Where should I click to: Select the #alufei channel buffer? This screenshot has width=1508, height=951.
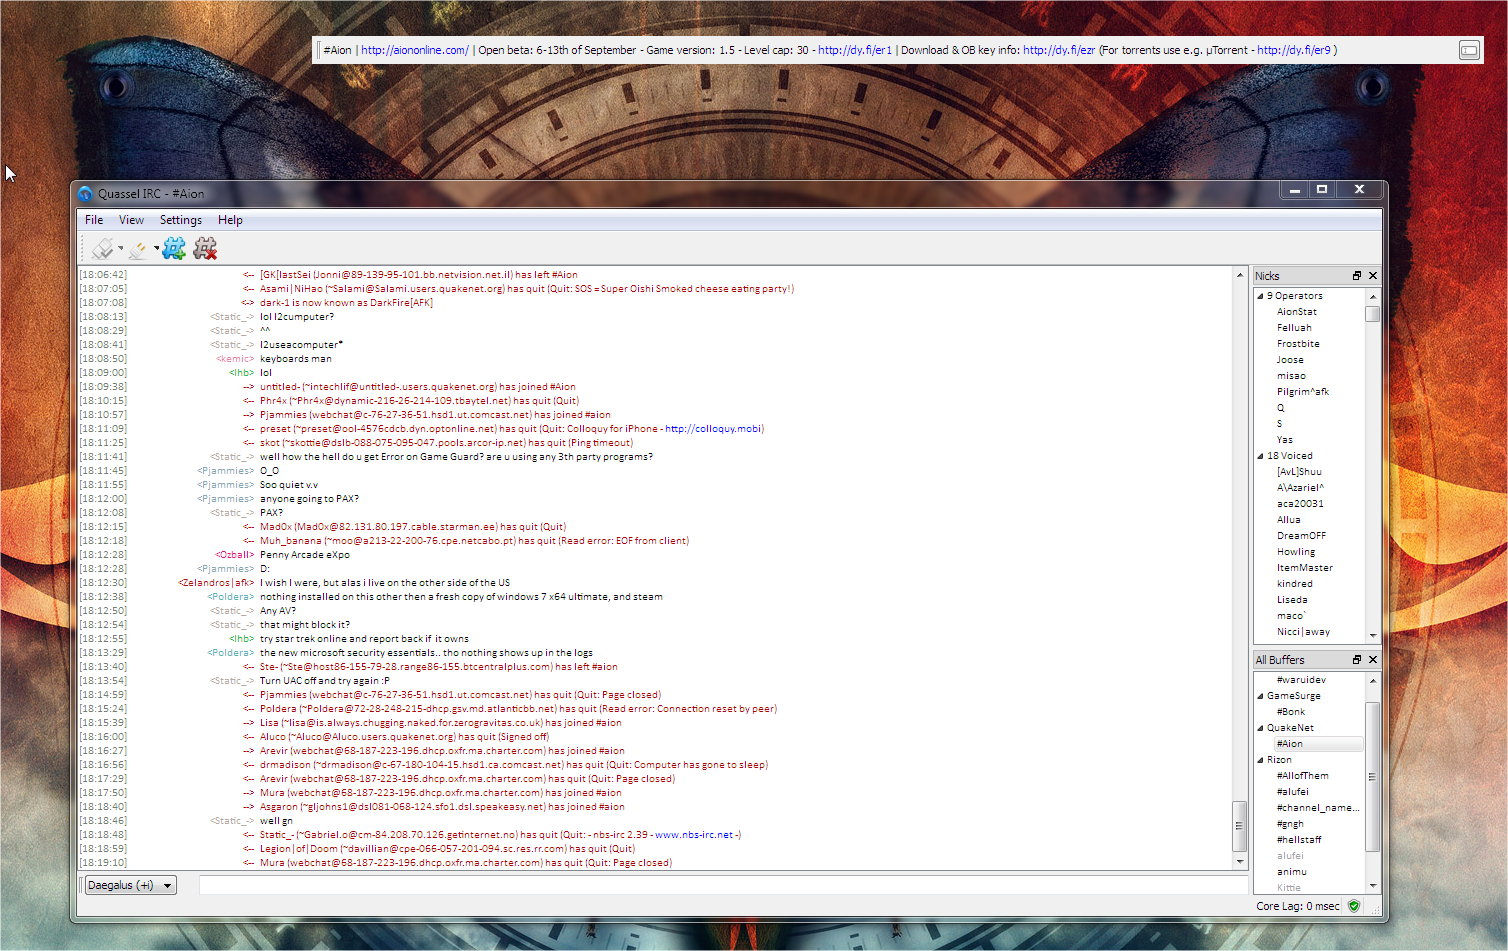[x=1292, y=792]
